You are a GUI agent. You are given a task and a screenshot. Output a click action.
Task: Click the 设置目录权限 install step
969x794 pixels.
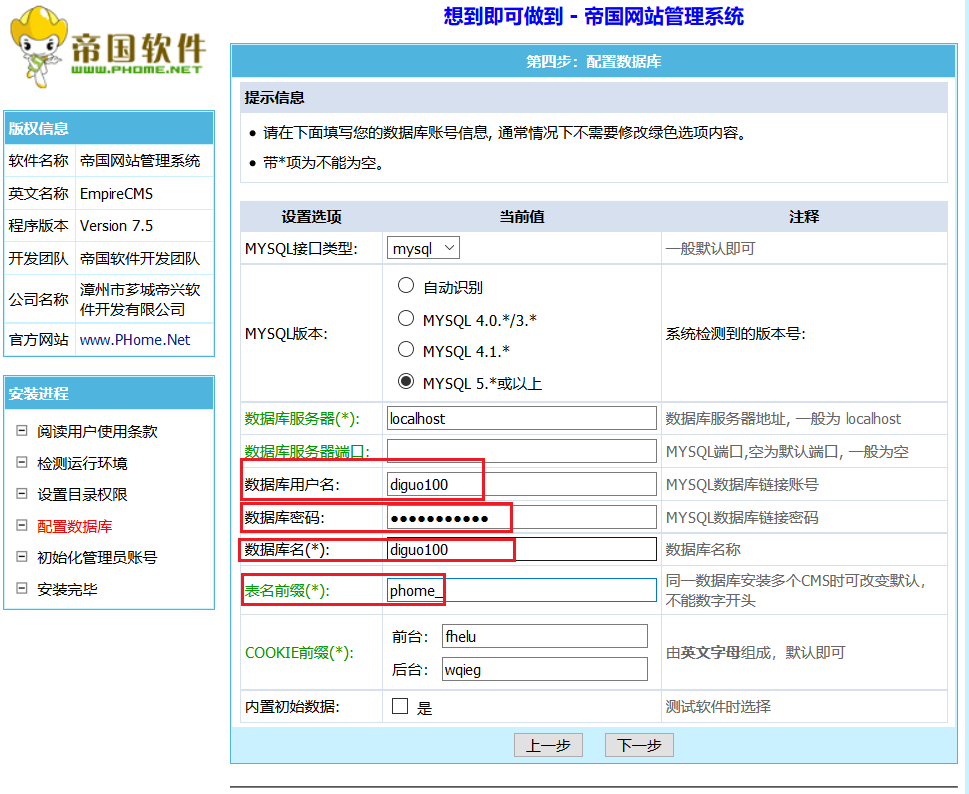point(82,494)
